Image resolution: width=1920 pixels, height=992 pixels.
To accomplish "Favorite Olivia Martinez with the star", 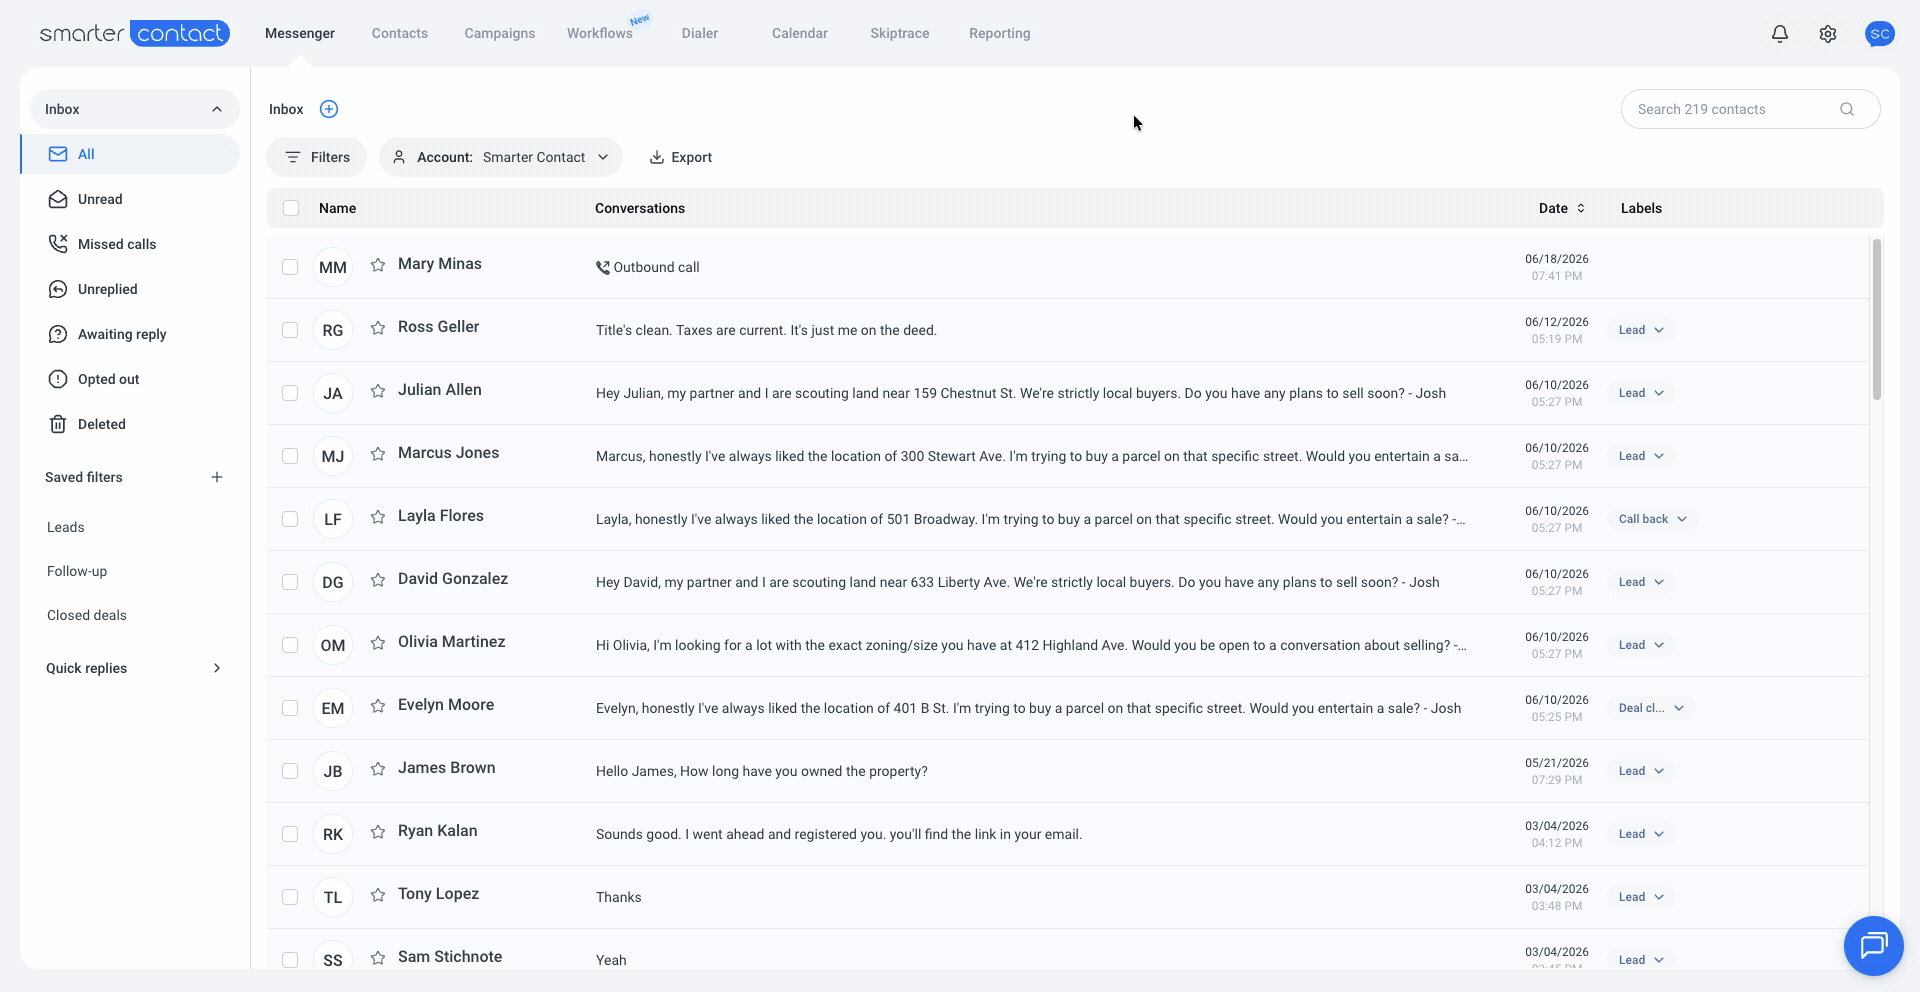I will coord(378,643).
